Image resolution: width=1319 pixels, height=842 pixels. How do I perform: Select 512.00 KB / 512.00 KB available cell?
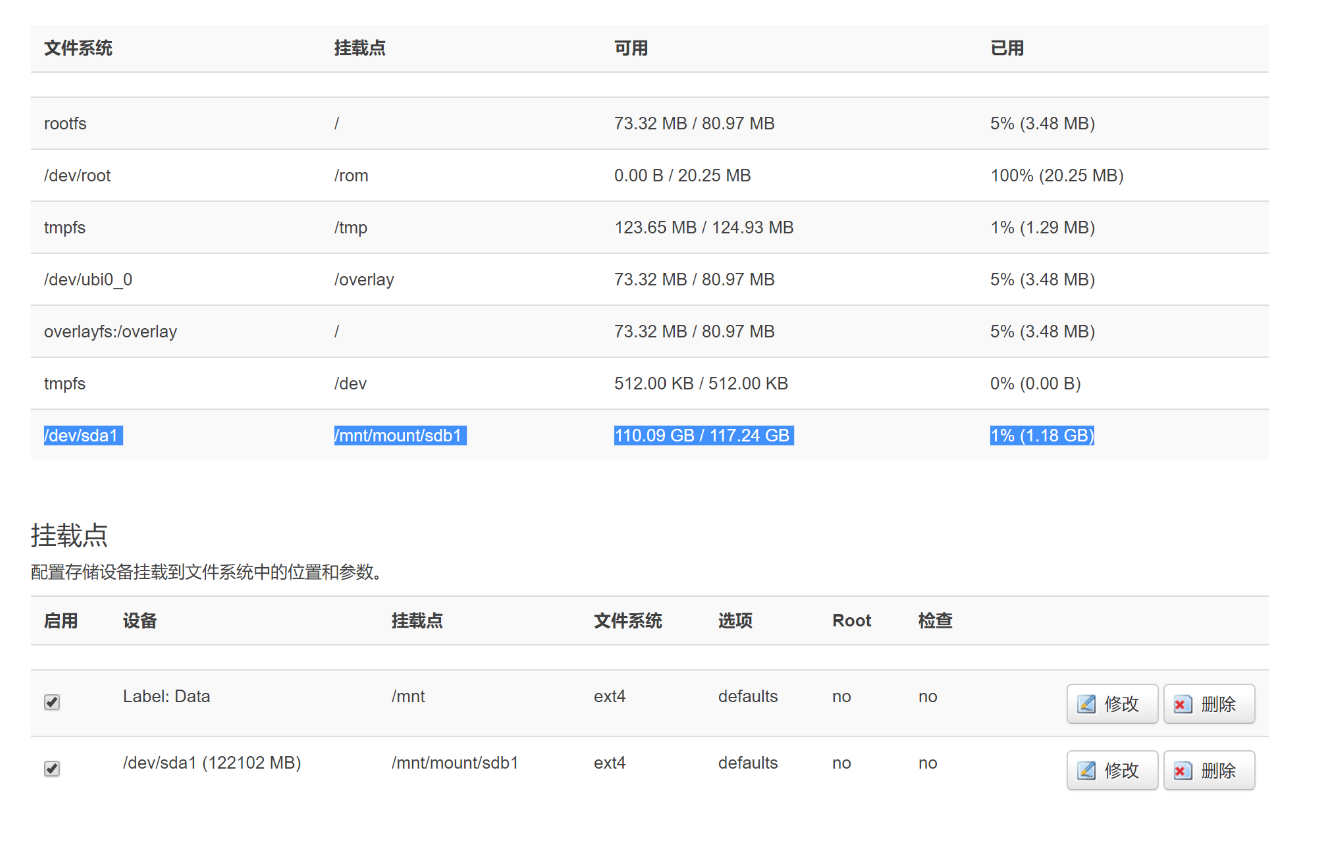(x=701, y=384)
